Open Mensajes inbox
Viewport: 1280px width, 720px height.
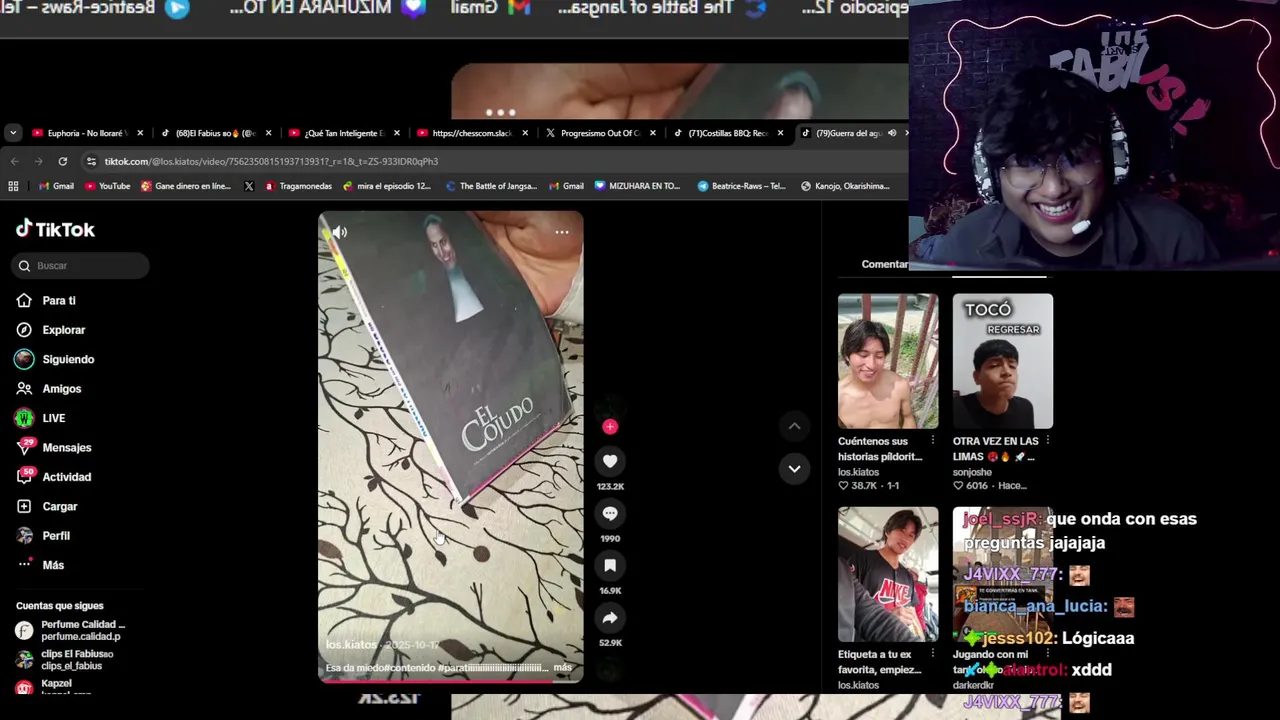67,448
